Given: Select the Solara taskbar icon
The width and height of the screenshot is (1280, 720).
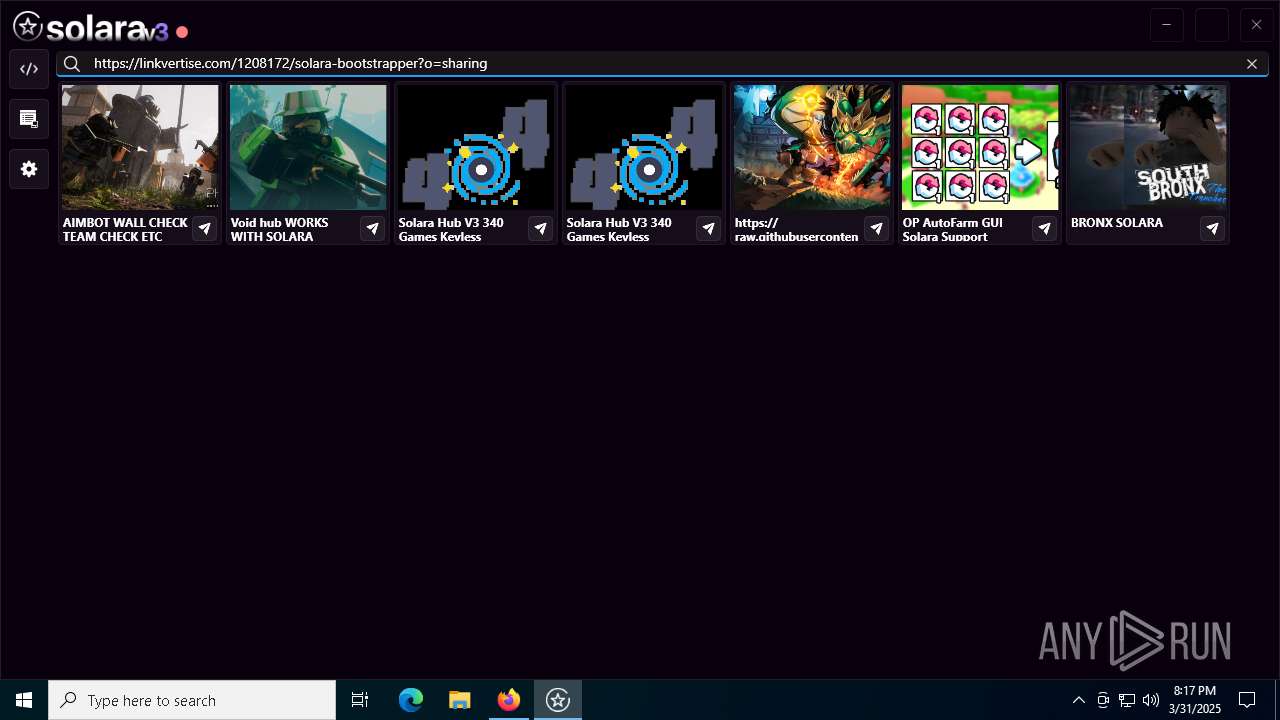Looking at the screenshot, I should coord(558,700).
